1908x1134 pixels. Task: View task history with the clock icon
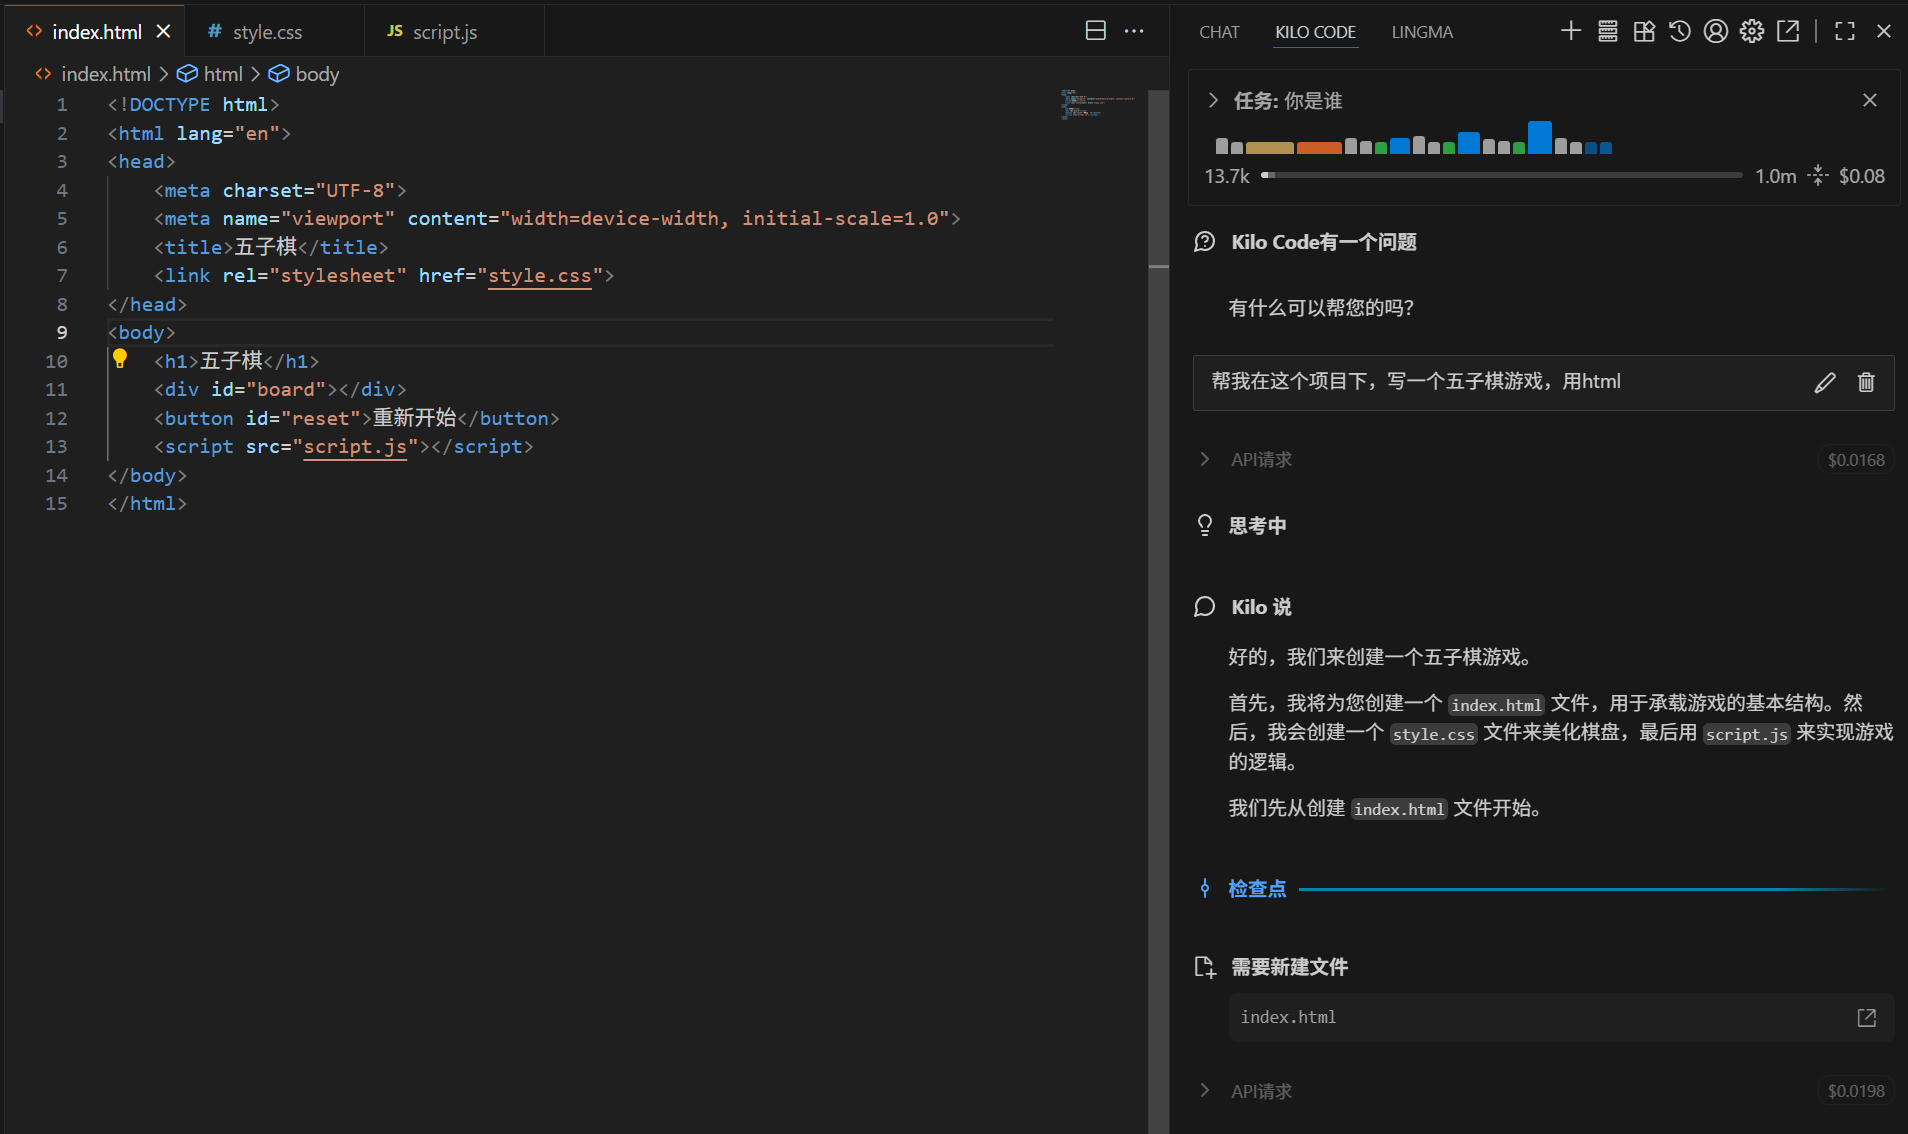click(x=1679, y=31)
